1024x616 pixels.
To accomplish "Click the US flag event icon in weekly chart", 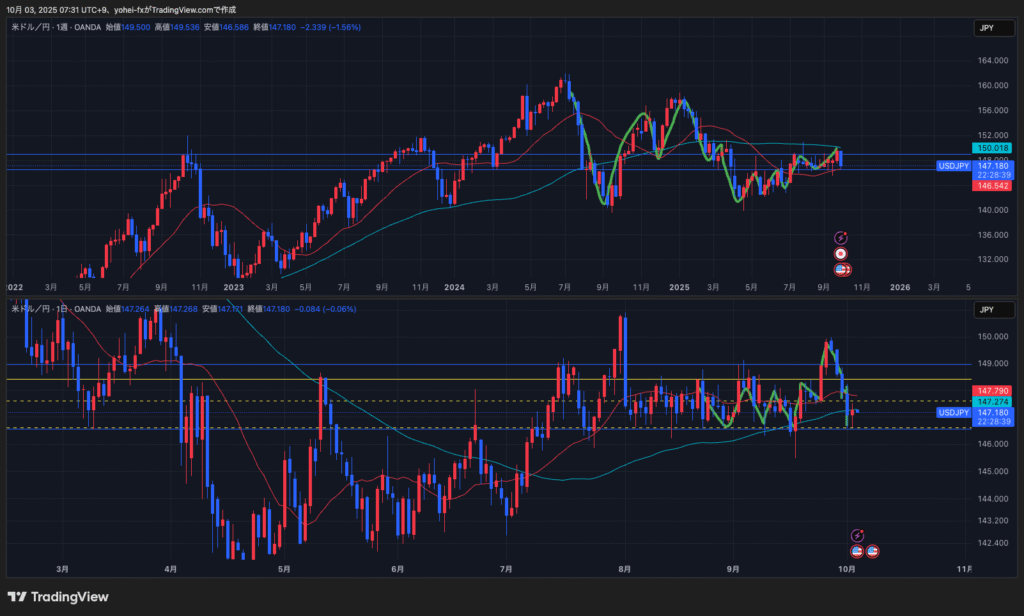I will pyautogui.click(x=841, y=269).
